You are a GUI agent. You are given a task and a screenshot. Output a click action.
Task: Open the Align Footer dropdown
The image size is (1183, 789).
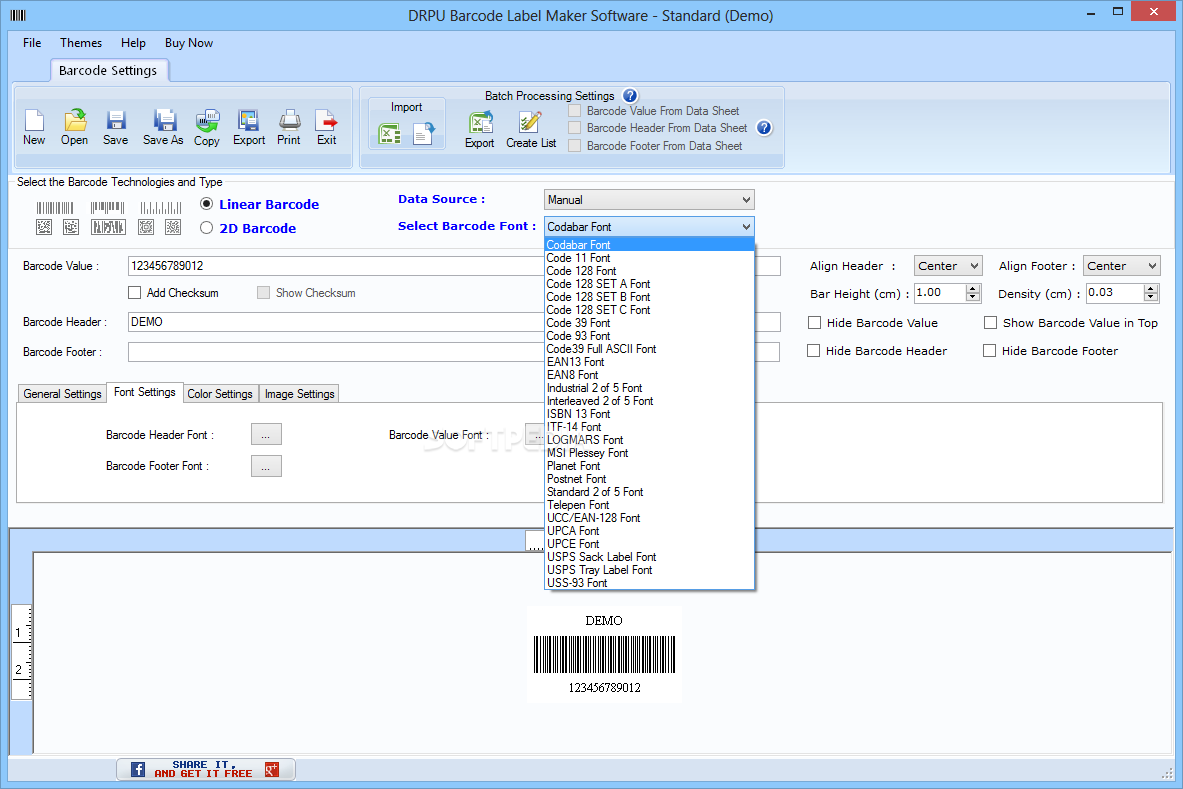point(1121,266)
